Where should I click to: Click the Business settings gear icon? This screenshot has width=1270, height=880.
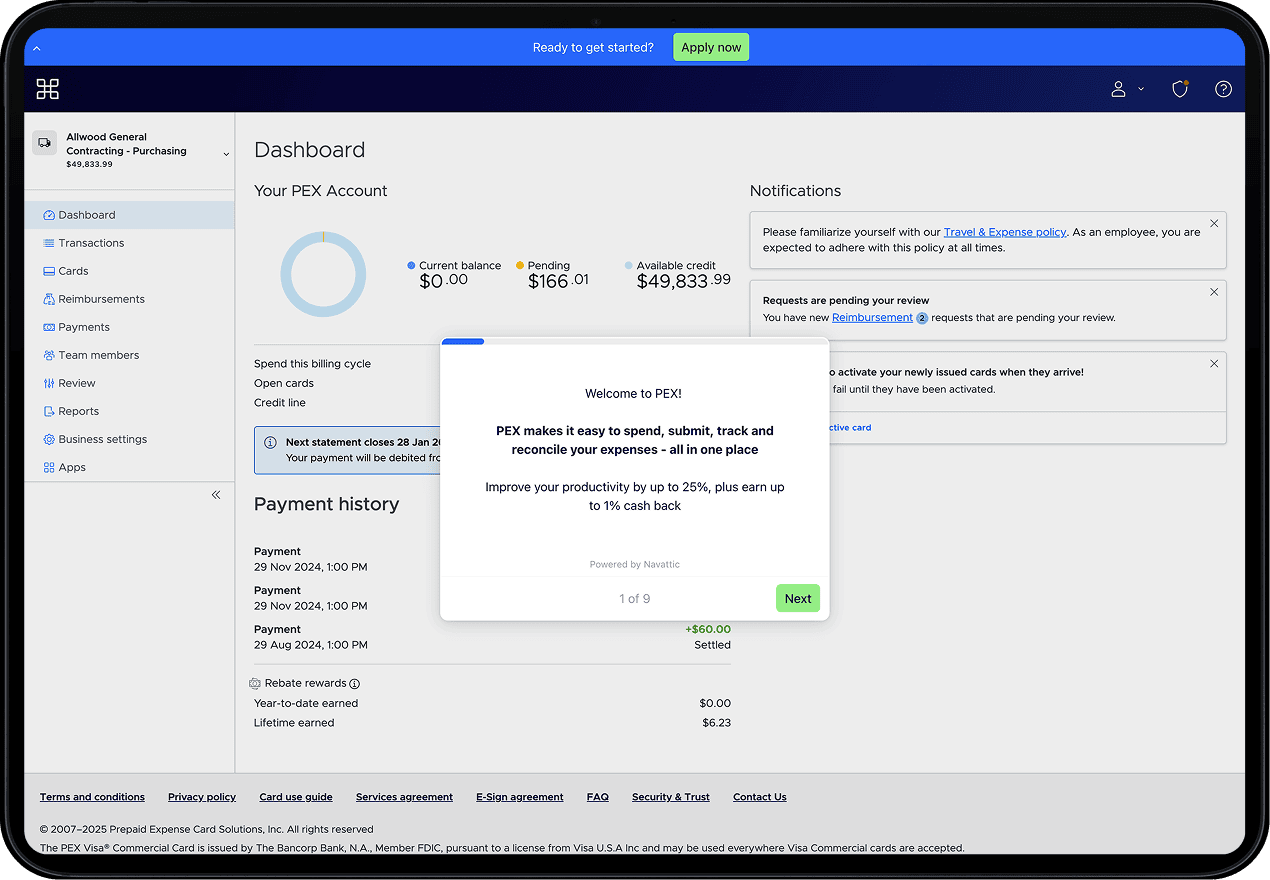tap(49, 439)
